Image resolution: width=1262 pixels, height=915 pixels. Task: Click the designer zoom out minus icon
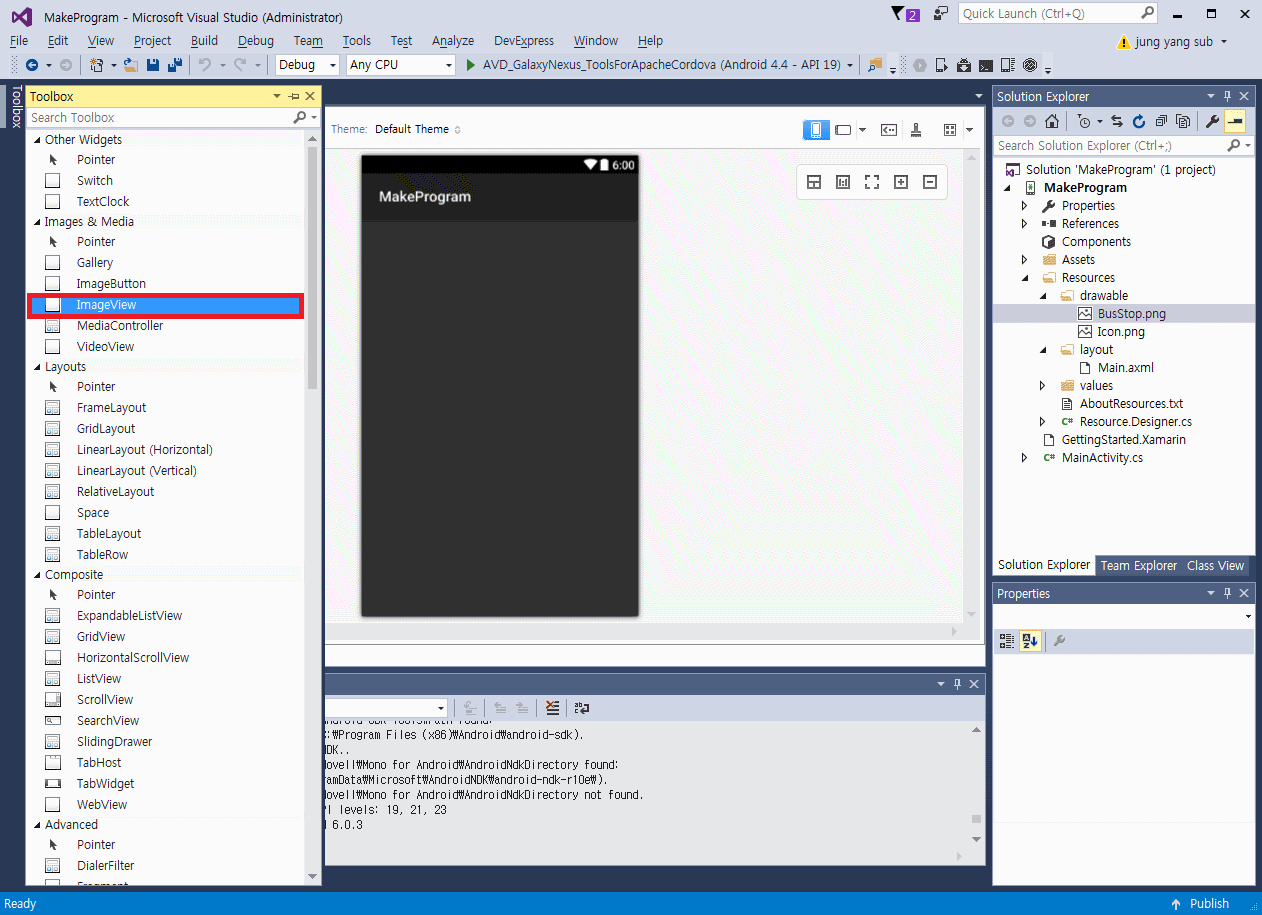(x=929, y=182)
